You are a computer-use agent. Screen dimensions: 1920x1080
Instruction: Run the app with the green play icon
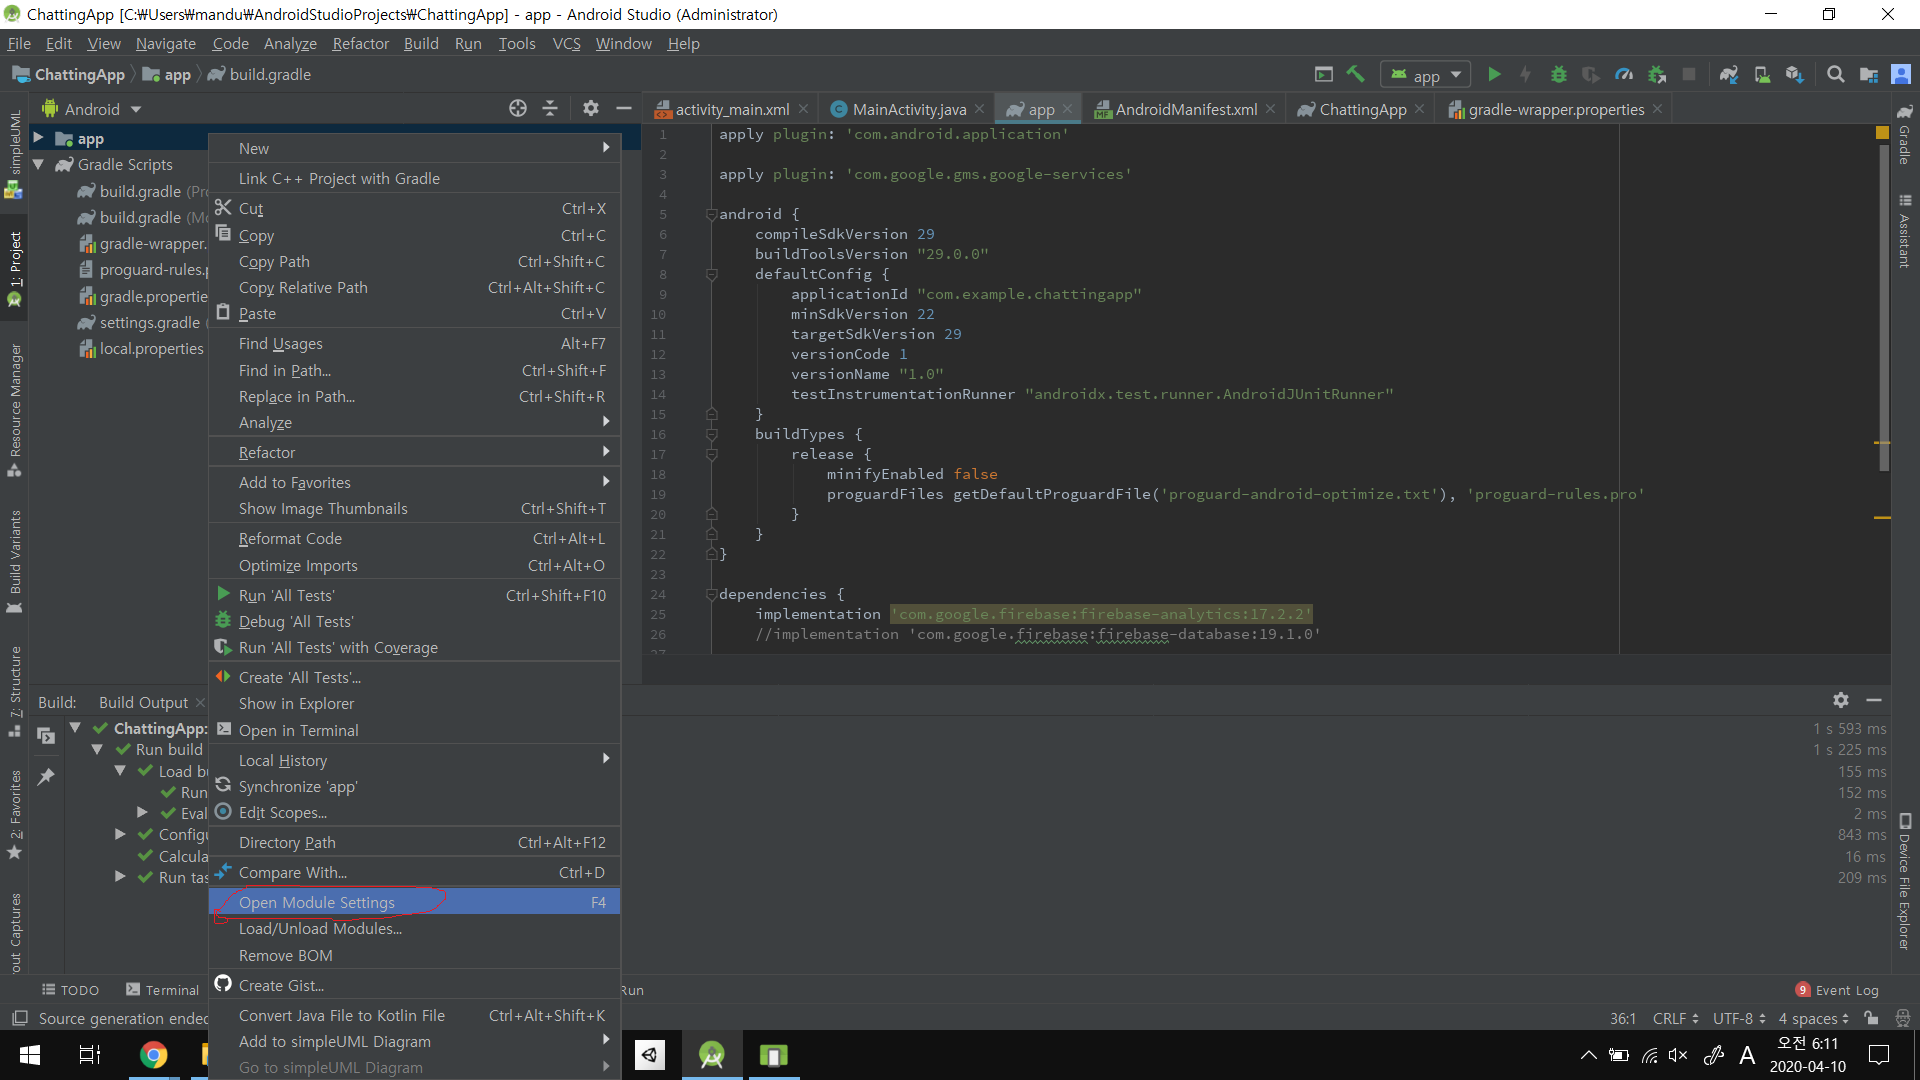point(1494,74)
